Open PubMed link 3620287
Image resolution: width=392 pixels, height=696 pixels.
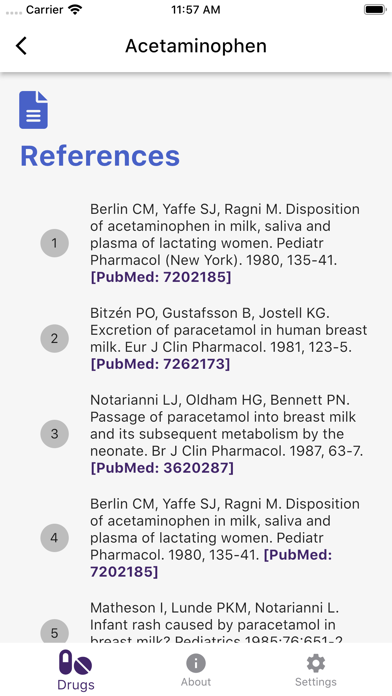coord(162,468)
